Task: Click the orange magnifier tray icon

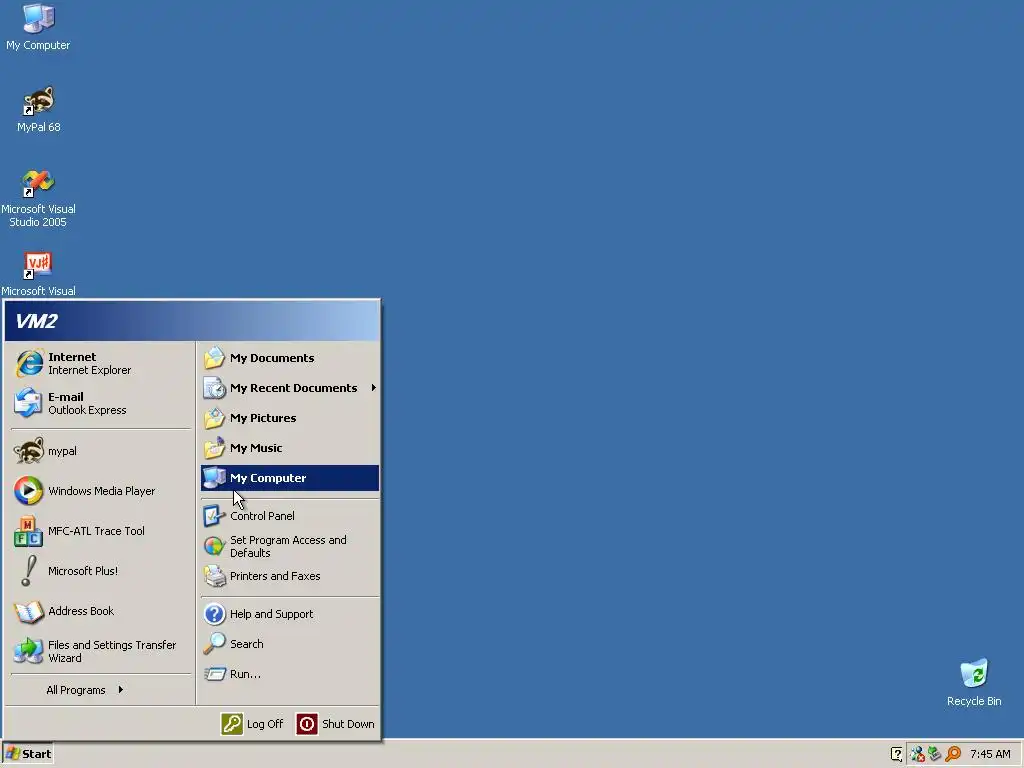Action: pyautogui.click(x=953, y=754)
